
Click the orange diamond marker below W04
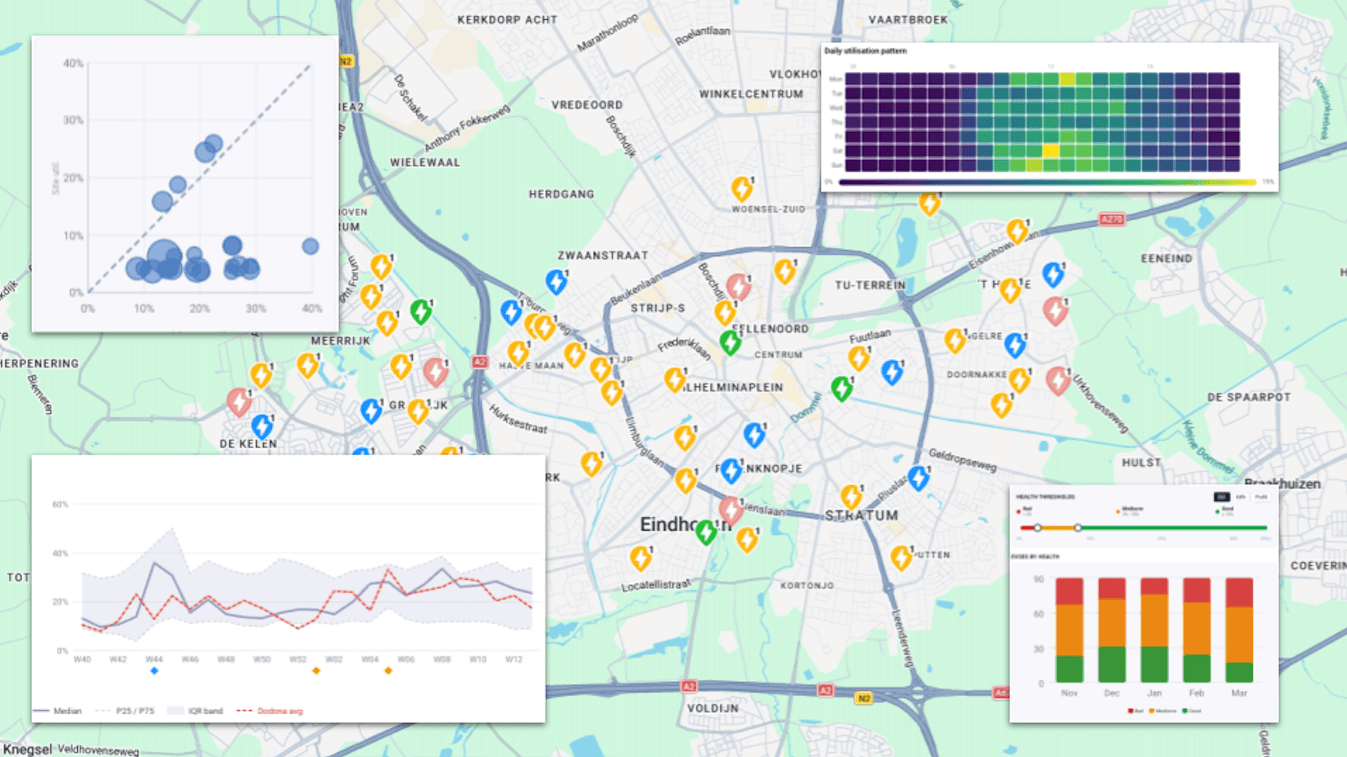pos(388,670)
